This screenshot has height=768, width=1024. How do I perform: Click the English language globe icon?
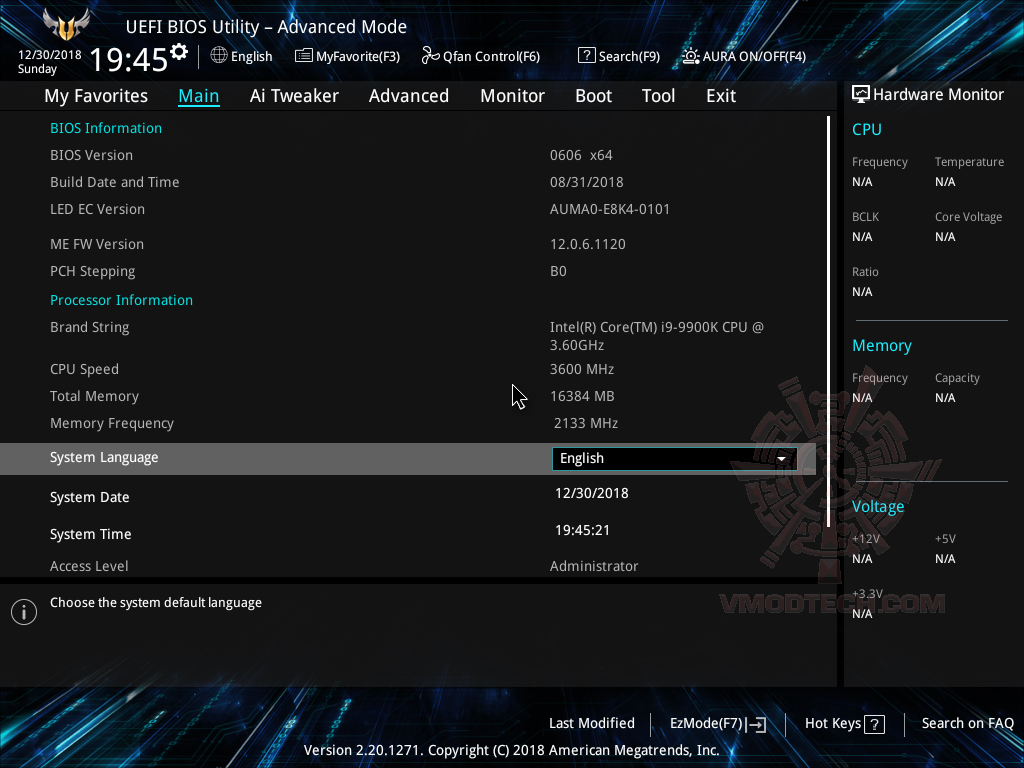(218, 56)
